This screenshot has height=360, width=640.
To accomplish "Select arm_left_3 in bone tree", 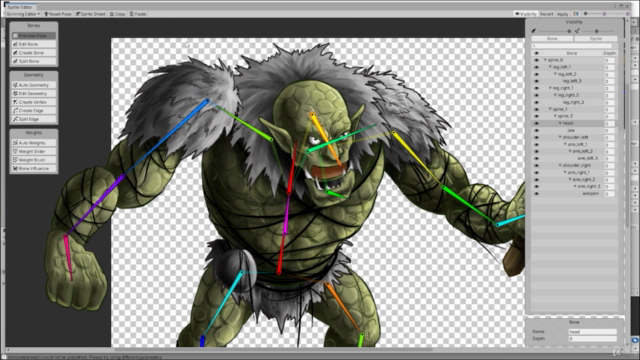I will 588,159.
